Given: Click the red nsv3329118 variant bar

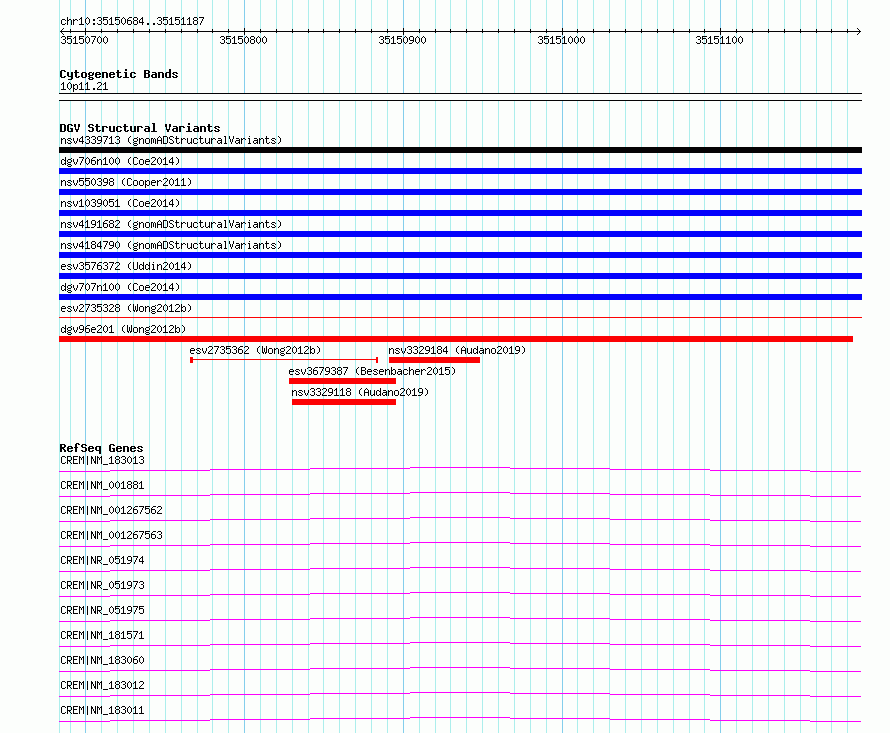Looking at the screenshot, I should [344, 402].
